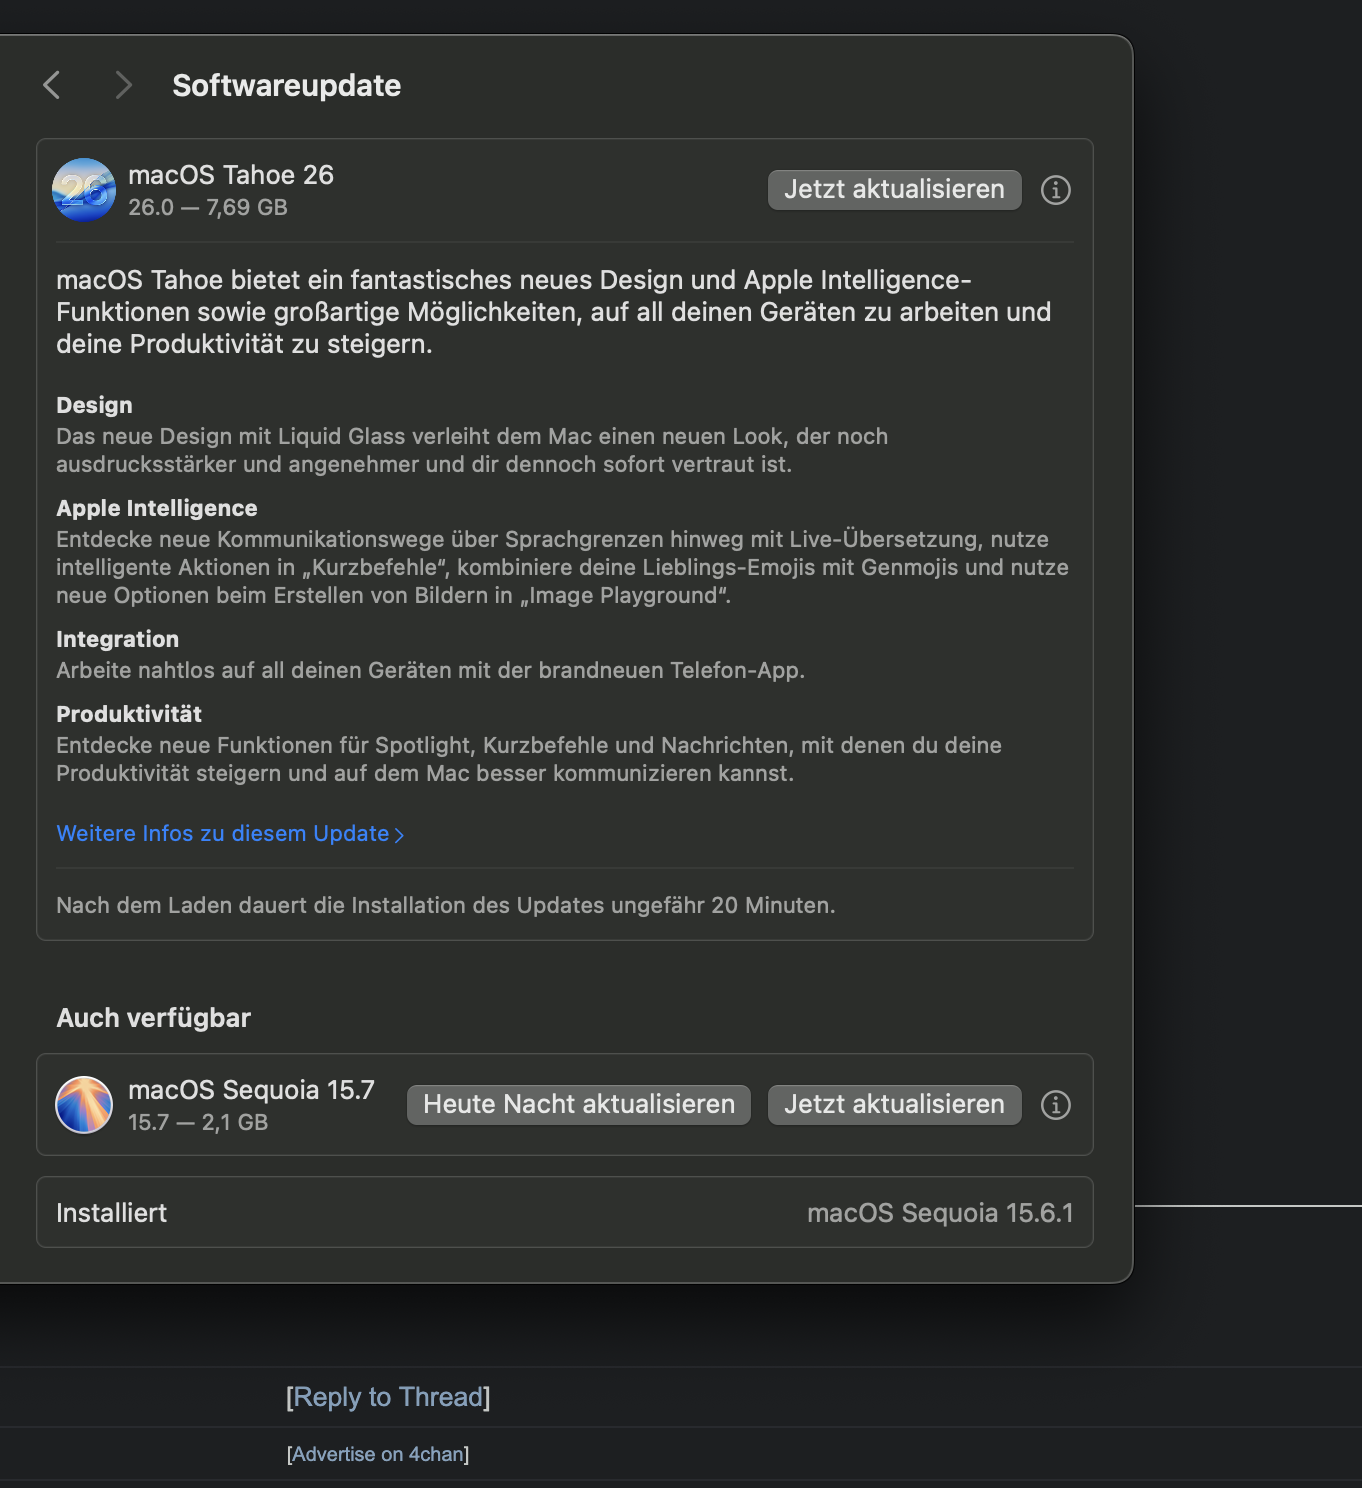Click the Live-Übersetzung Apple Intelligence description

[x=562, y=567]
